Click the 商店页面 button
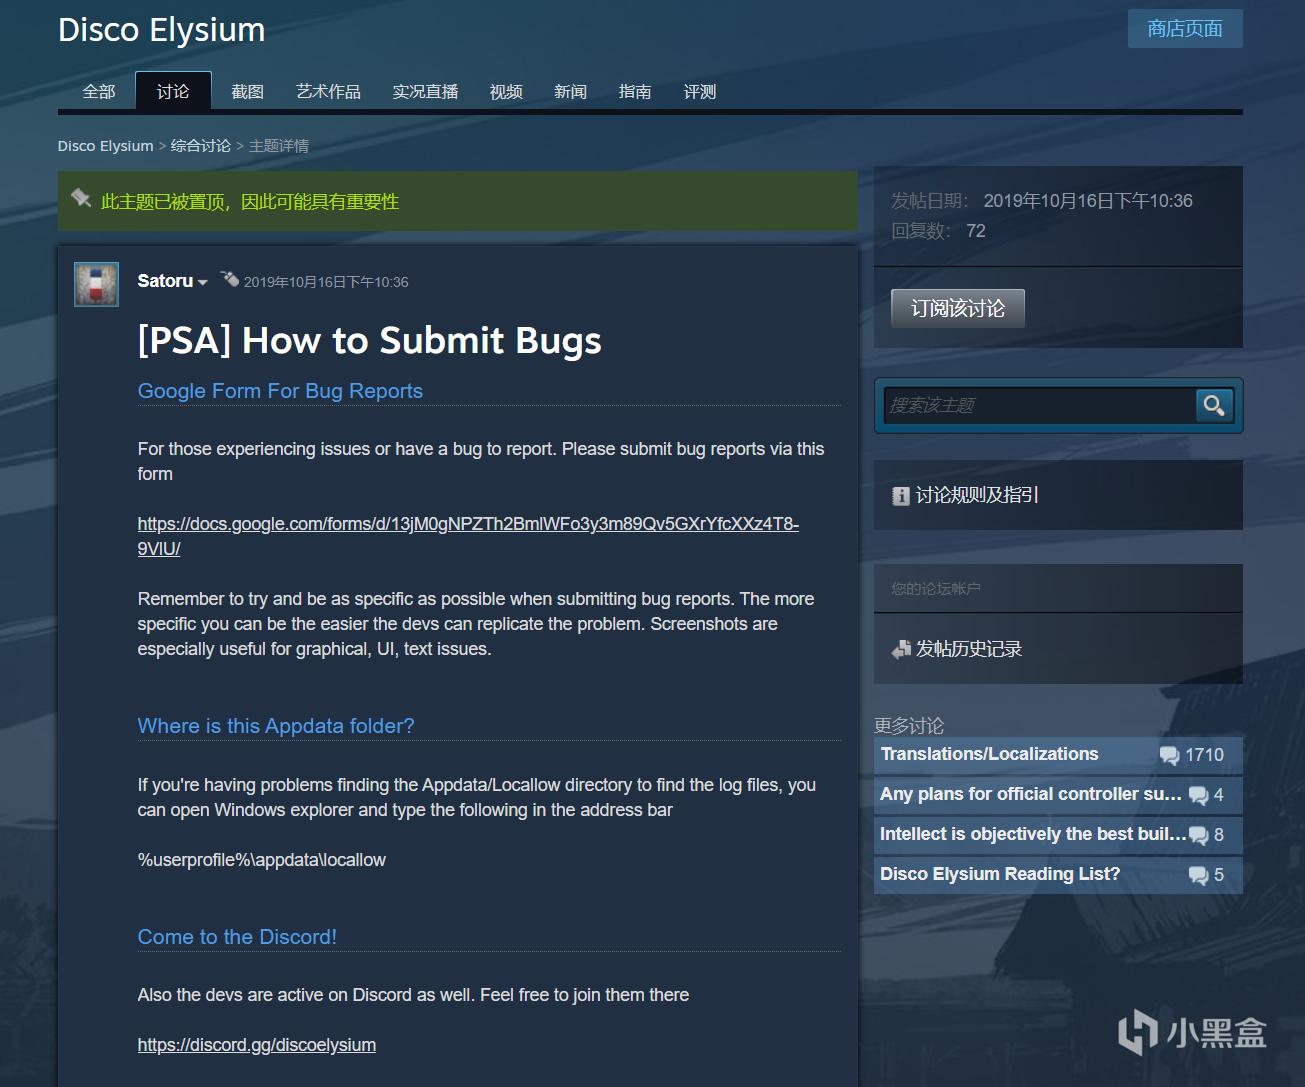Viewport: 1305px width, 1087px height. point(1185,28)
